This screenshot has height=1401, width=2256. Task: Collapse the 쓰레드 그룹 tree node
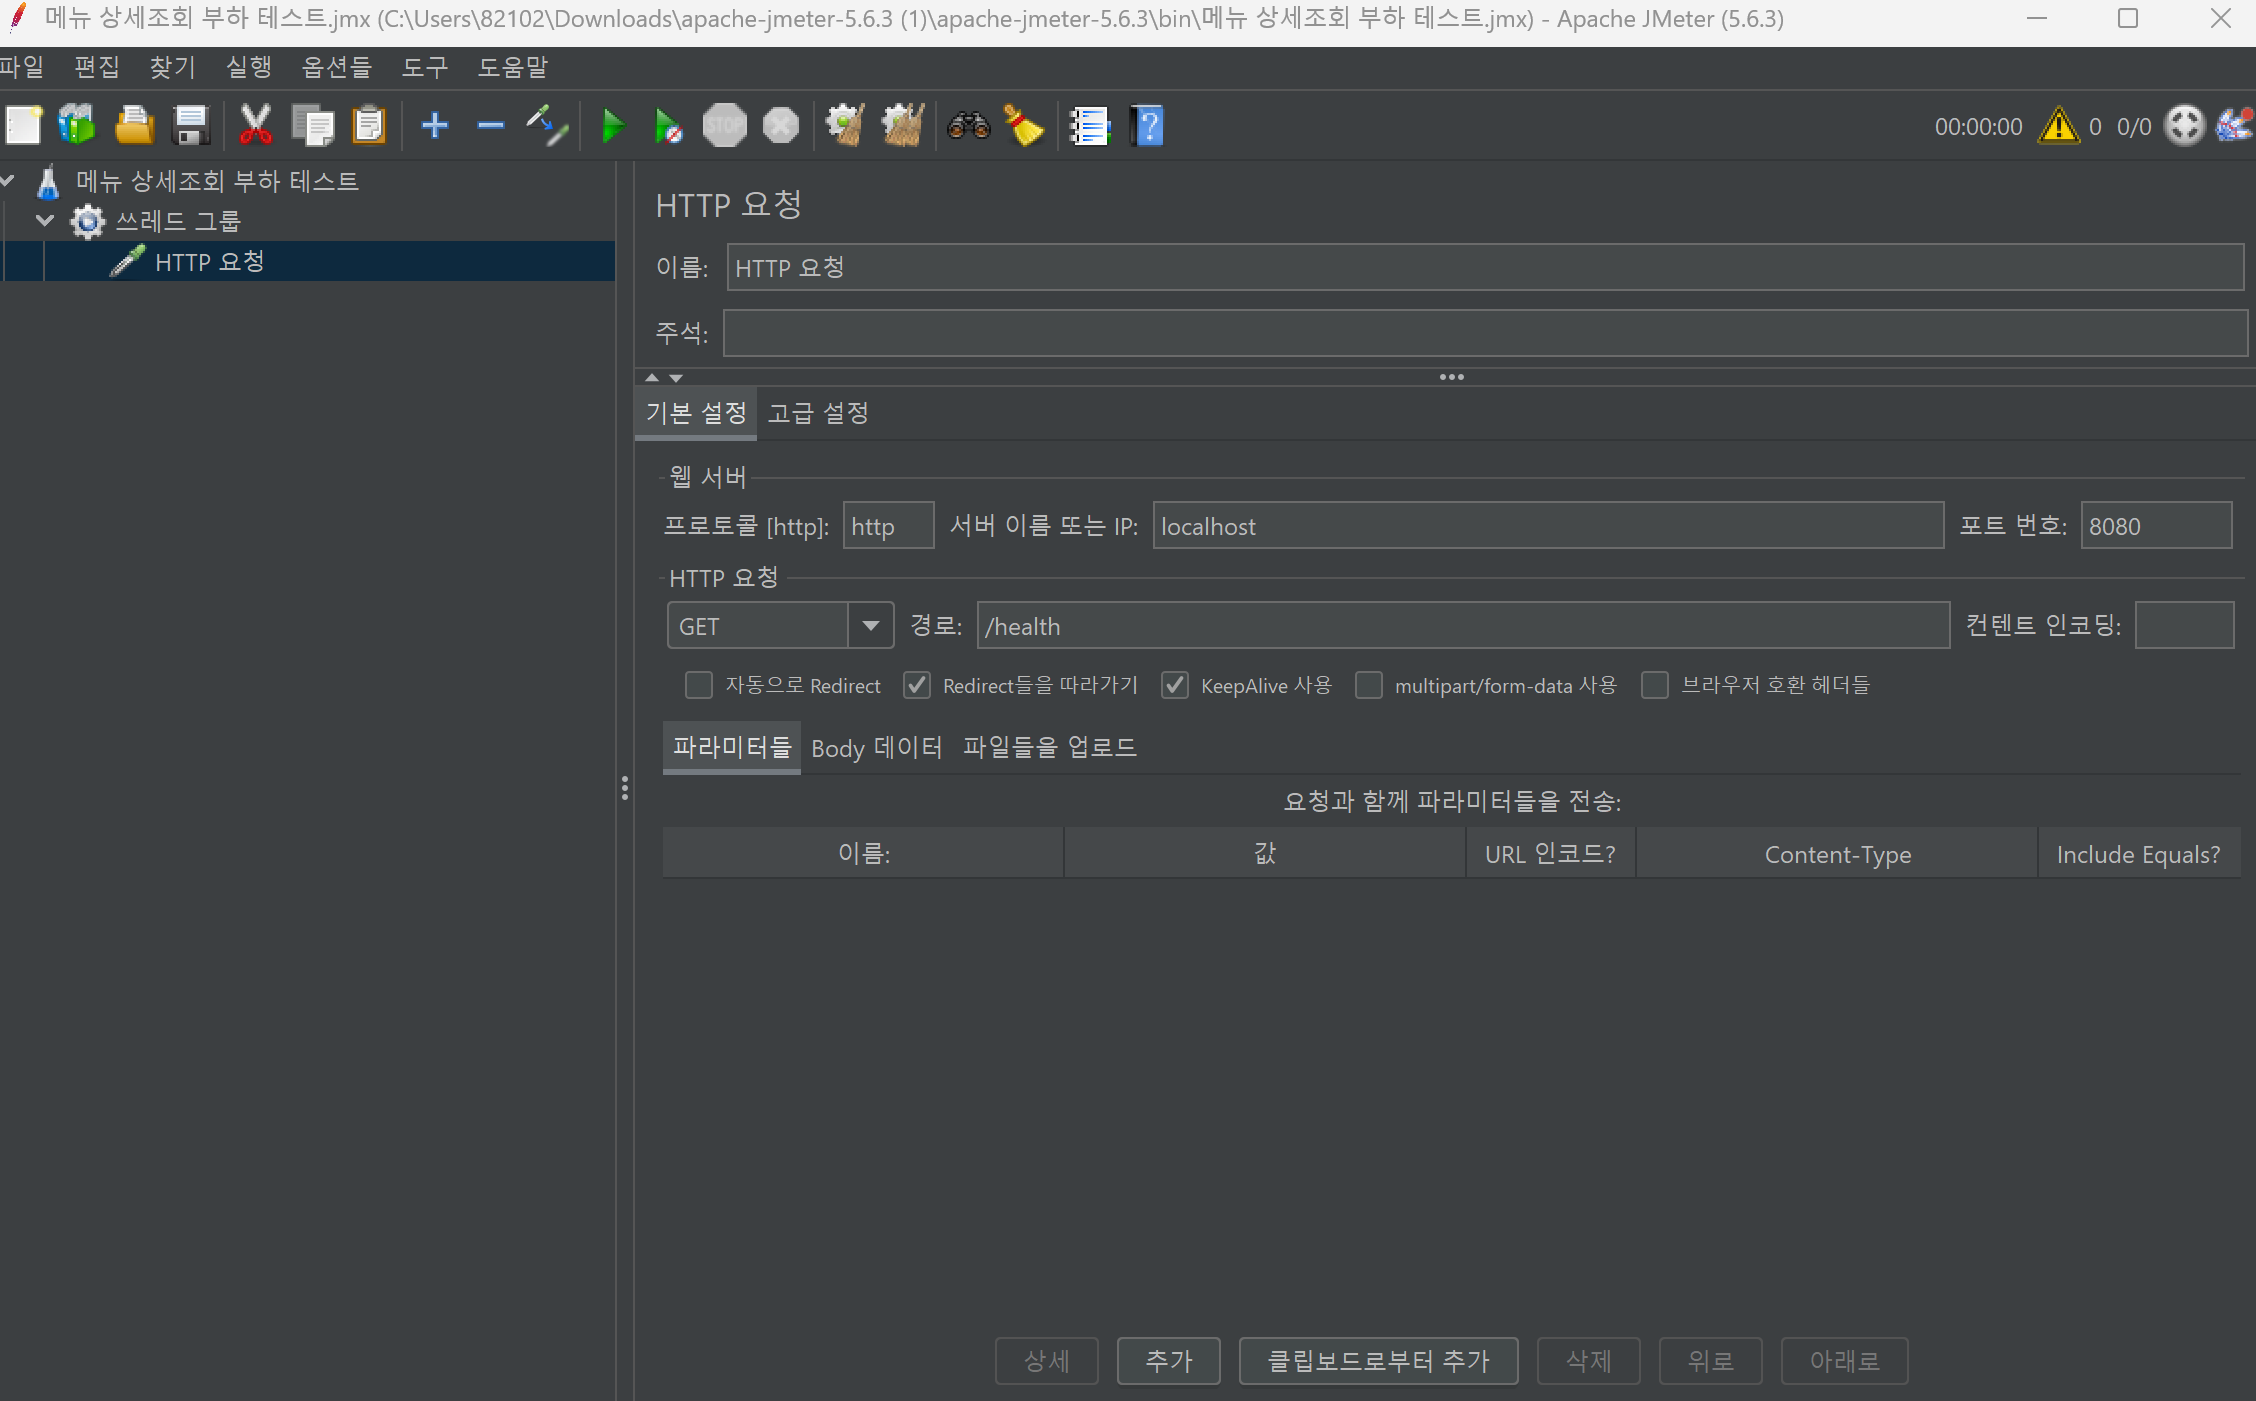44,220
